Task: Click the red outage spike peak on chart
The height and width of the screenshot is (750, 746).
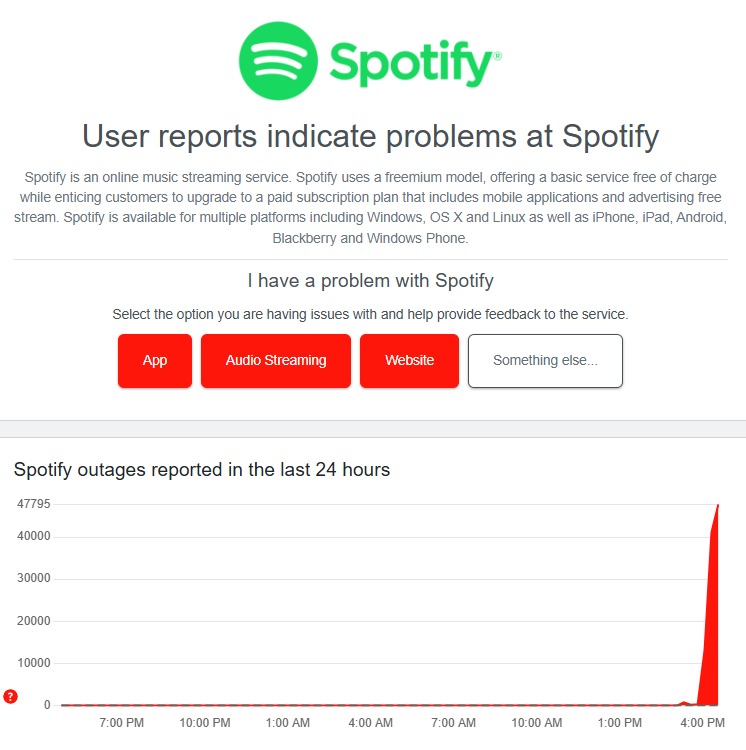Action: click(x=717, y=506)
